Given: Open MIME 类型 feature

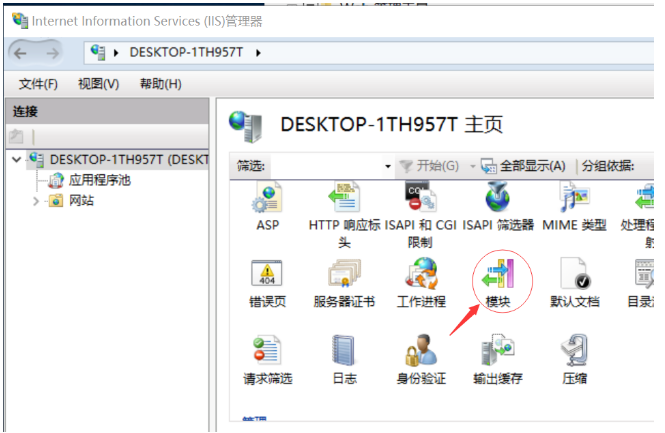Looking at the screenshot, I should tap(574, 198).
